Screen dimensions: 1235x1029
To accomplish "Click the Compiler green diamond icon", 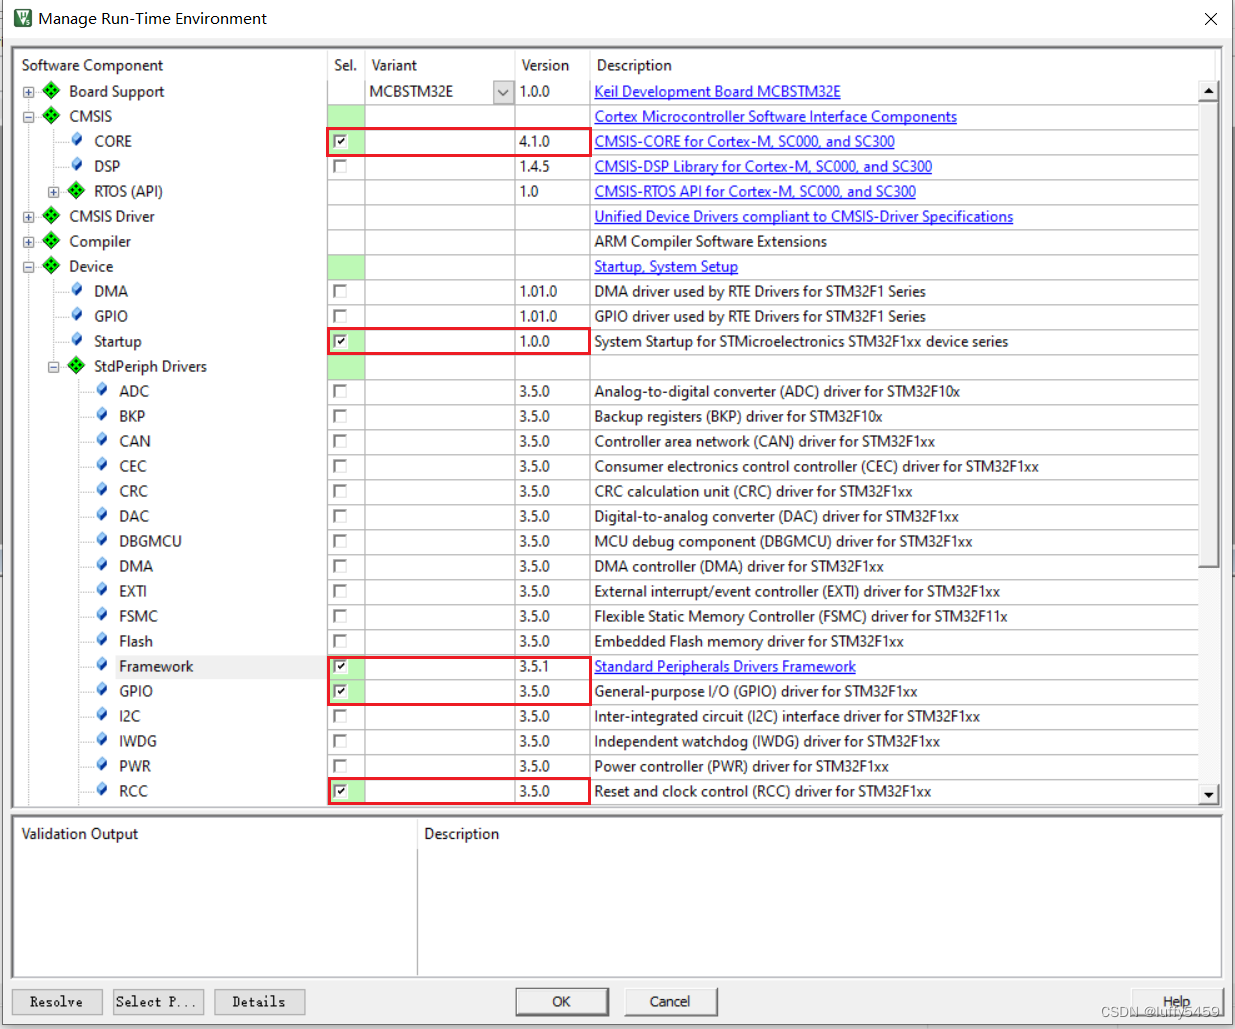I will (x=52, y=241).
